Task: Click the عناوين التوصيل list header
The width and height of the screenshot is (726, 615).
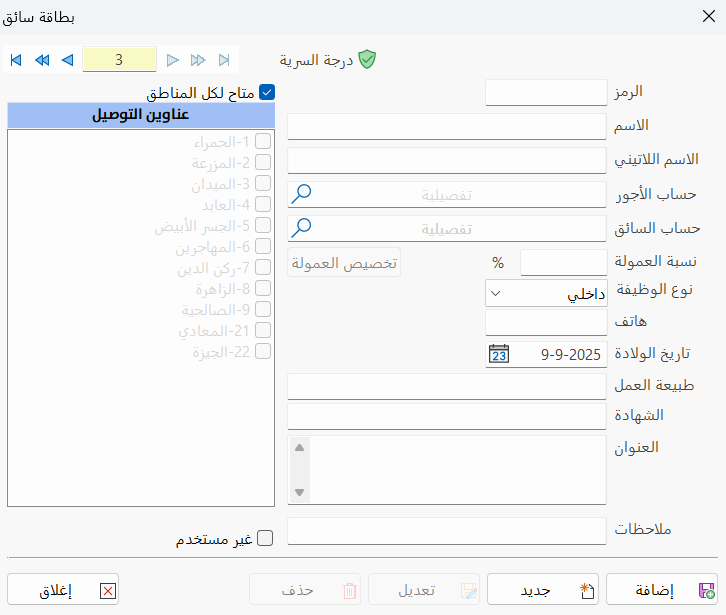Action: point(141,115)
